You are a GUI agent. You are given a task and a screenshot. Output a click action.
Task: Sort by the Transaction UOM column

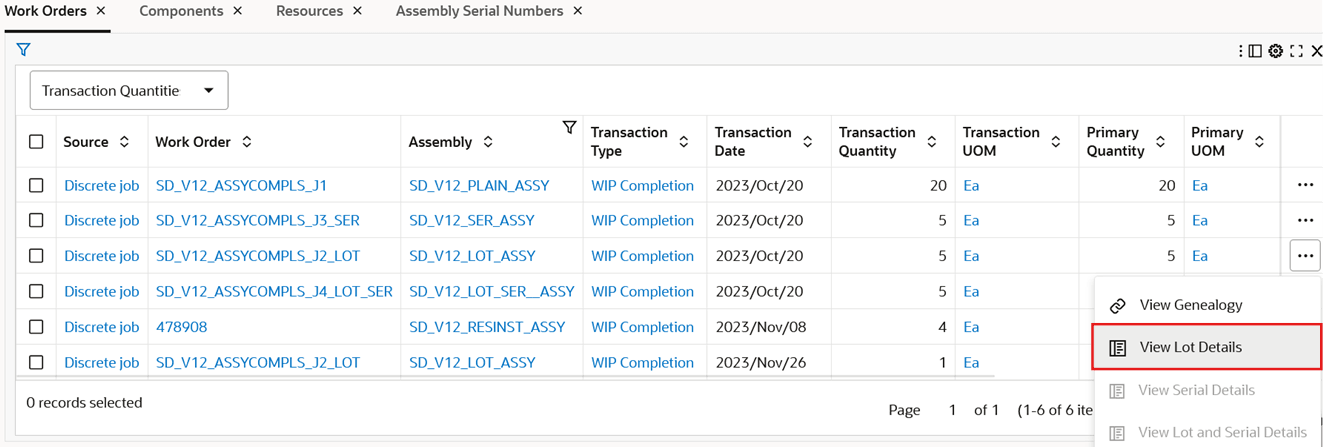coord(1056,142)
